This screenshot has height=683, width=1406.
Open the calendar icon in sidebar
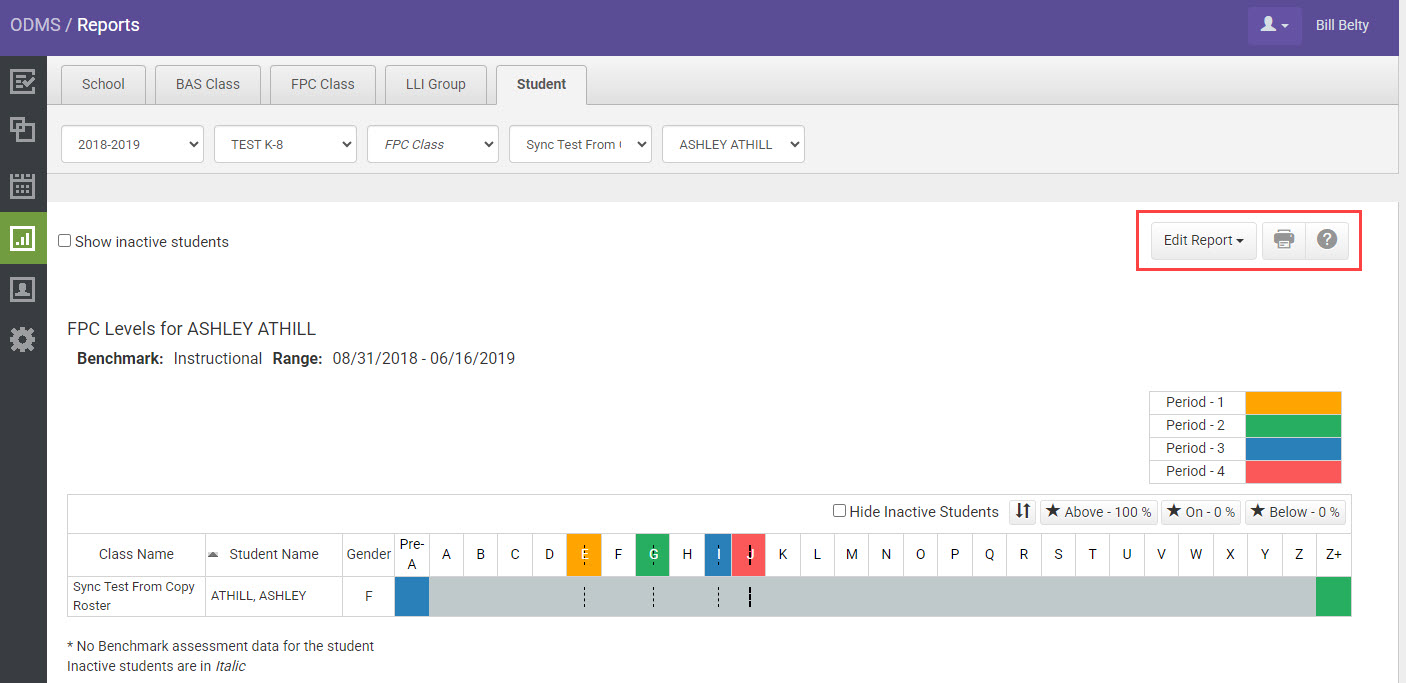click(x=22, y=185)
